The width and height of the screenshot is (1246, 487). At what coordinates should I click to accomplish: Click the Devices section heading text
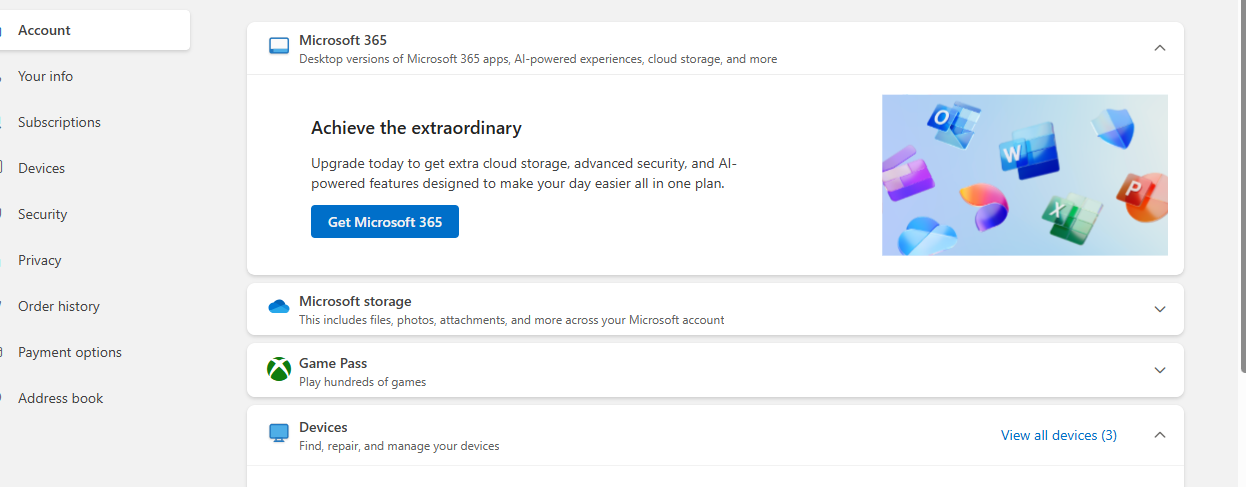[323, 427]
